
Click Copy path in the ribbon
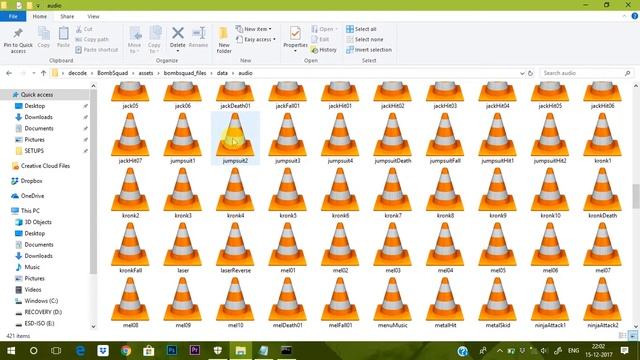click(x=92, y=40)
